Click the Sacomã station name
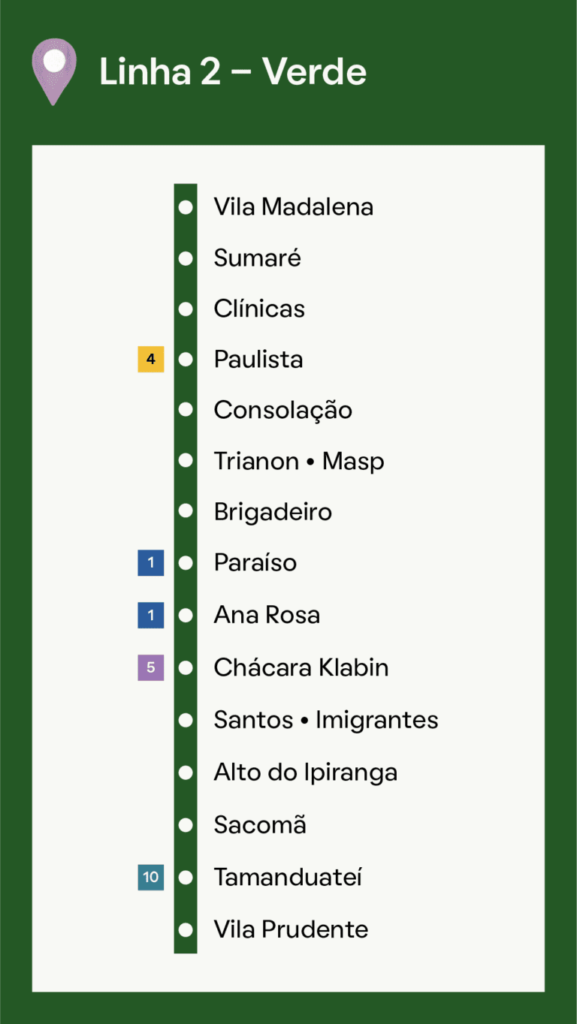577x1024 pixels. pos(260,825)
